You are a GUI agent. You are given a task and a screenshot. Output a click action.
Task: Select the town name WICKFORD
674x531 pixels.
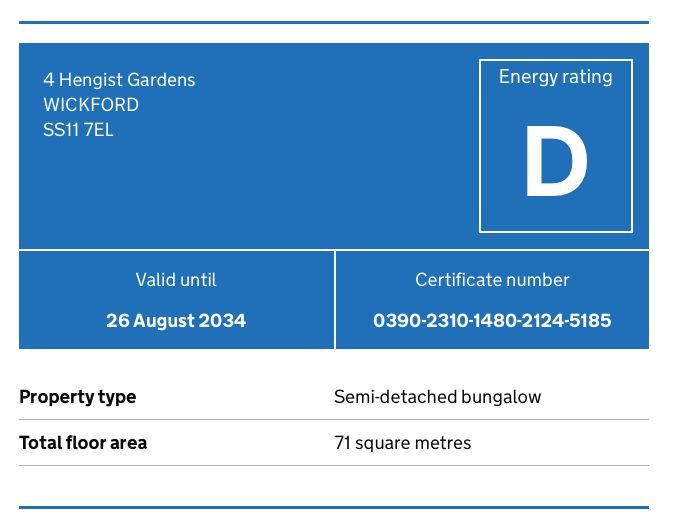[91, 105]
